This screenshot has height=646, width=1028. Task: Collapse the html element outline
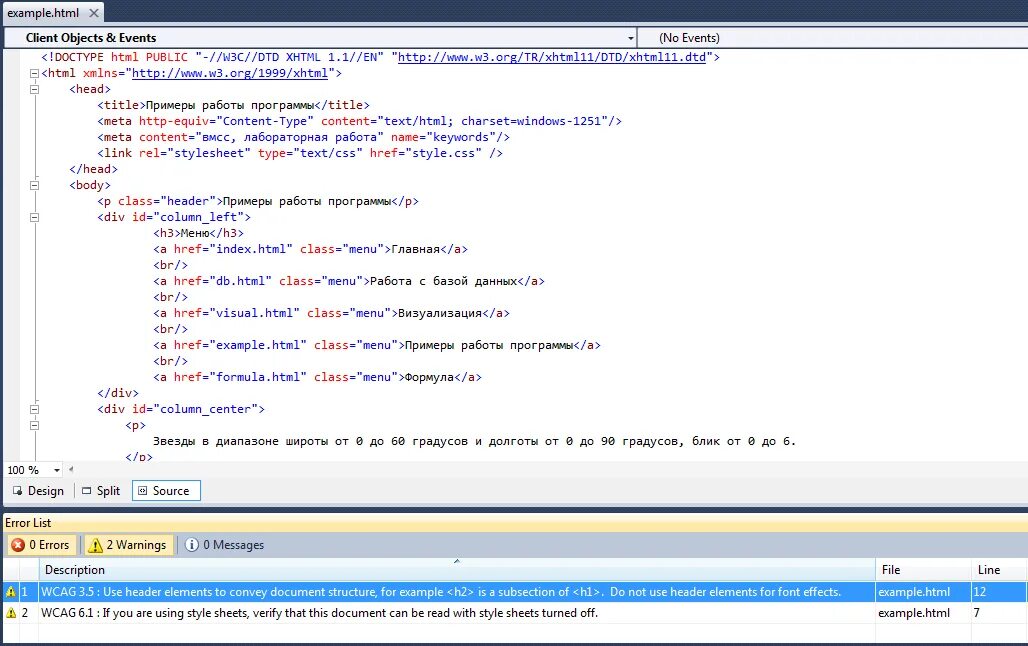pyautogui.click(x=34, y=73)
